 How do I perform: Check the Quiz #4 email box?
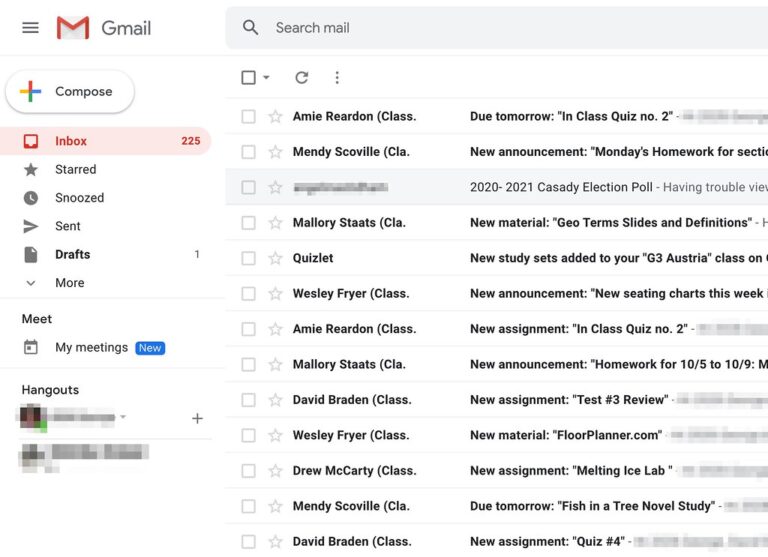[x=248, y=541]
